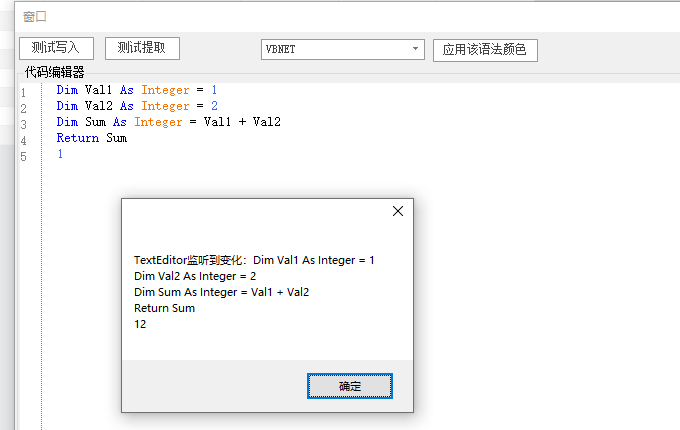This screenshot has width=680, height=430.
Task: Click line number 3 in the gutter
Action: point(23,124)
